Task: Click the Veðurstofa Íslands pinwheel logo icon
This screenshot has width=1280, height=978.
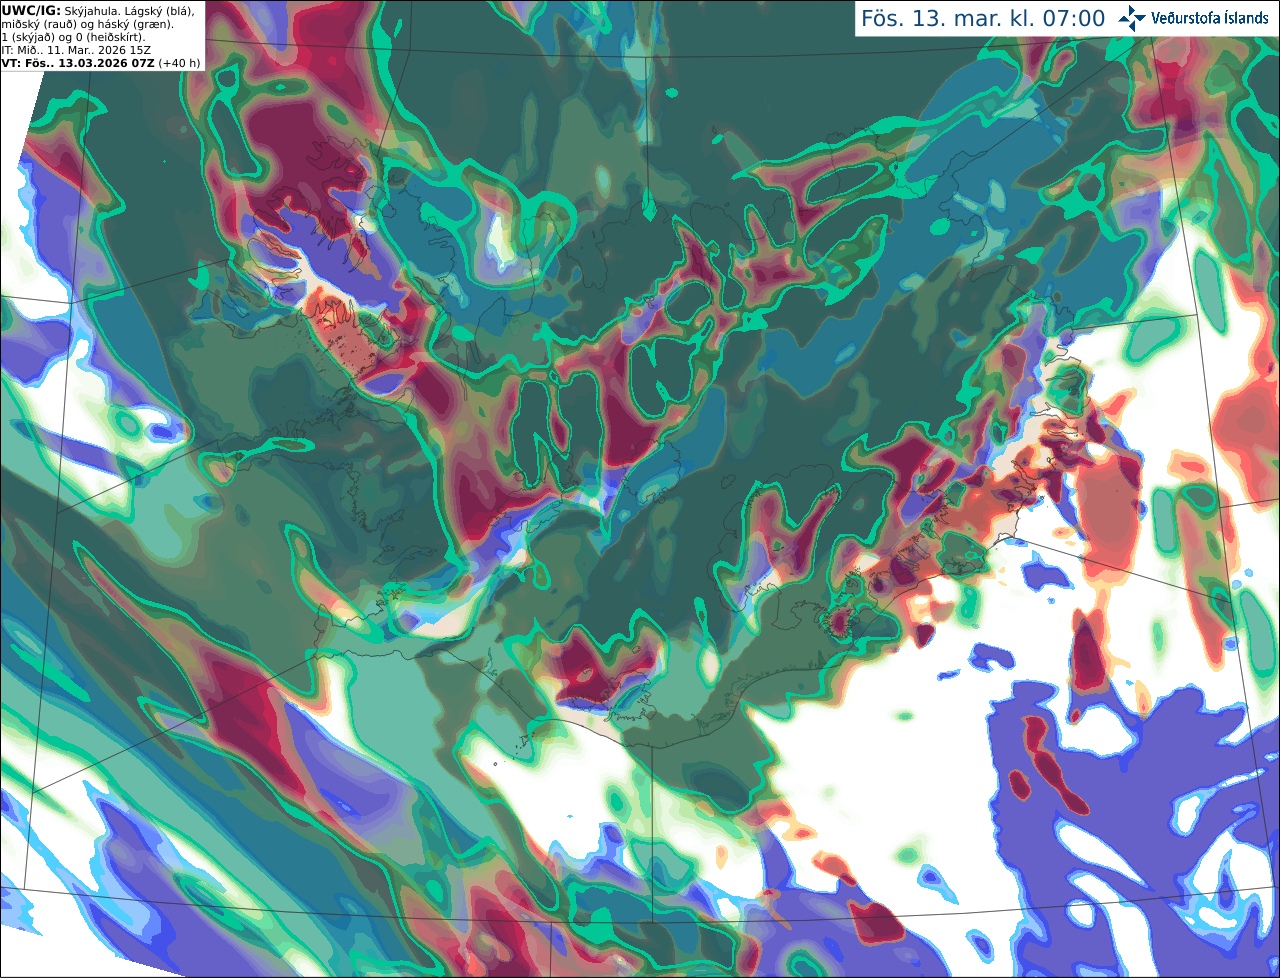Action: (1132, 18)
